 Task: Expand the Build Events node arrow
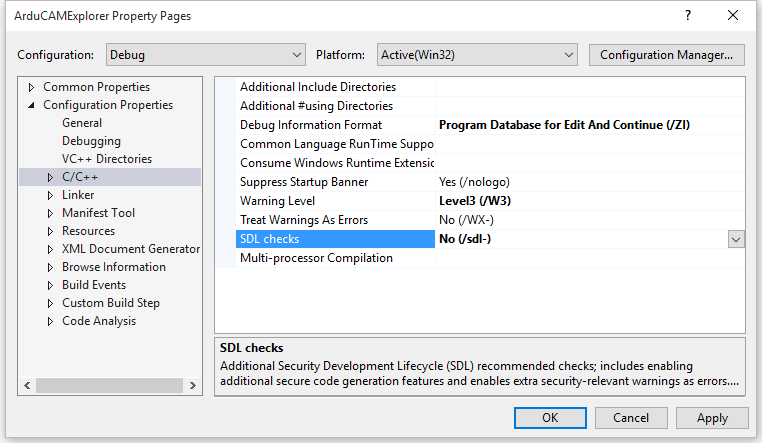point(50,285)
